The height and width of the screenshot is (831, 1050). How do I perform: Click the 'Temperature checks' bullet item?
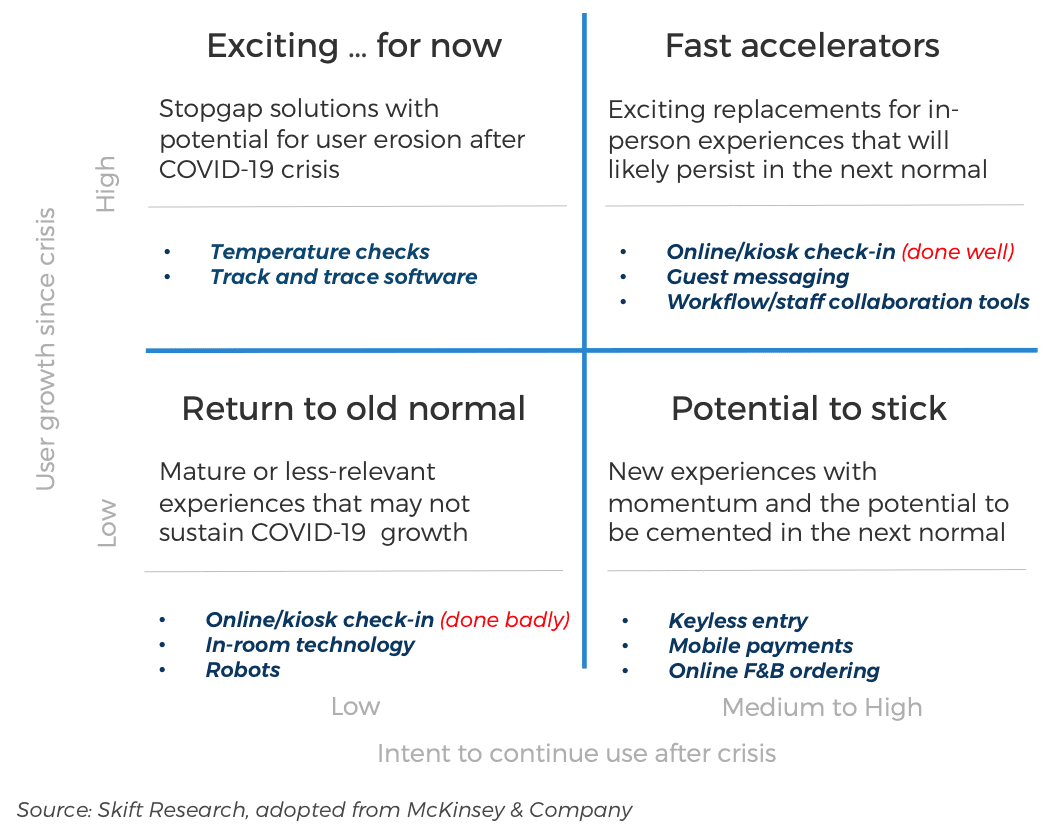pyautogui.click(x=319, y=252)
